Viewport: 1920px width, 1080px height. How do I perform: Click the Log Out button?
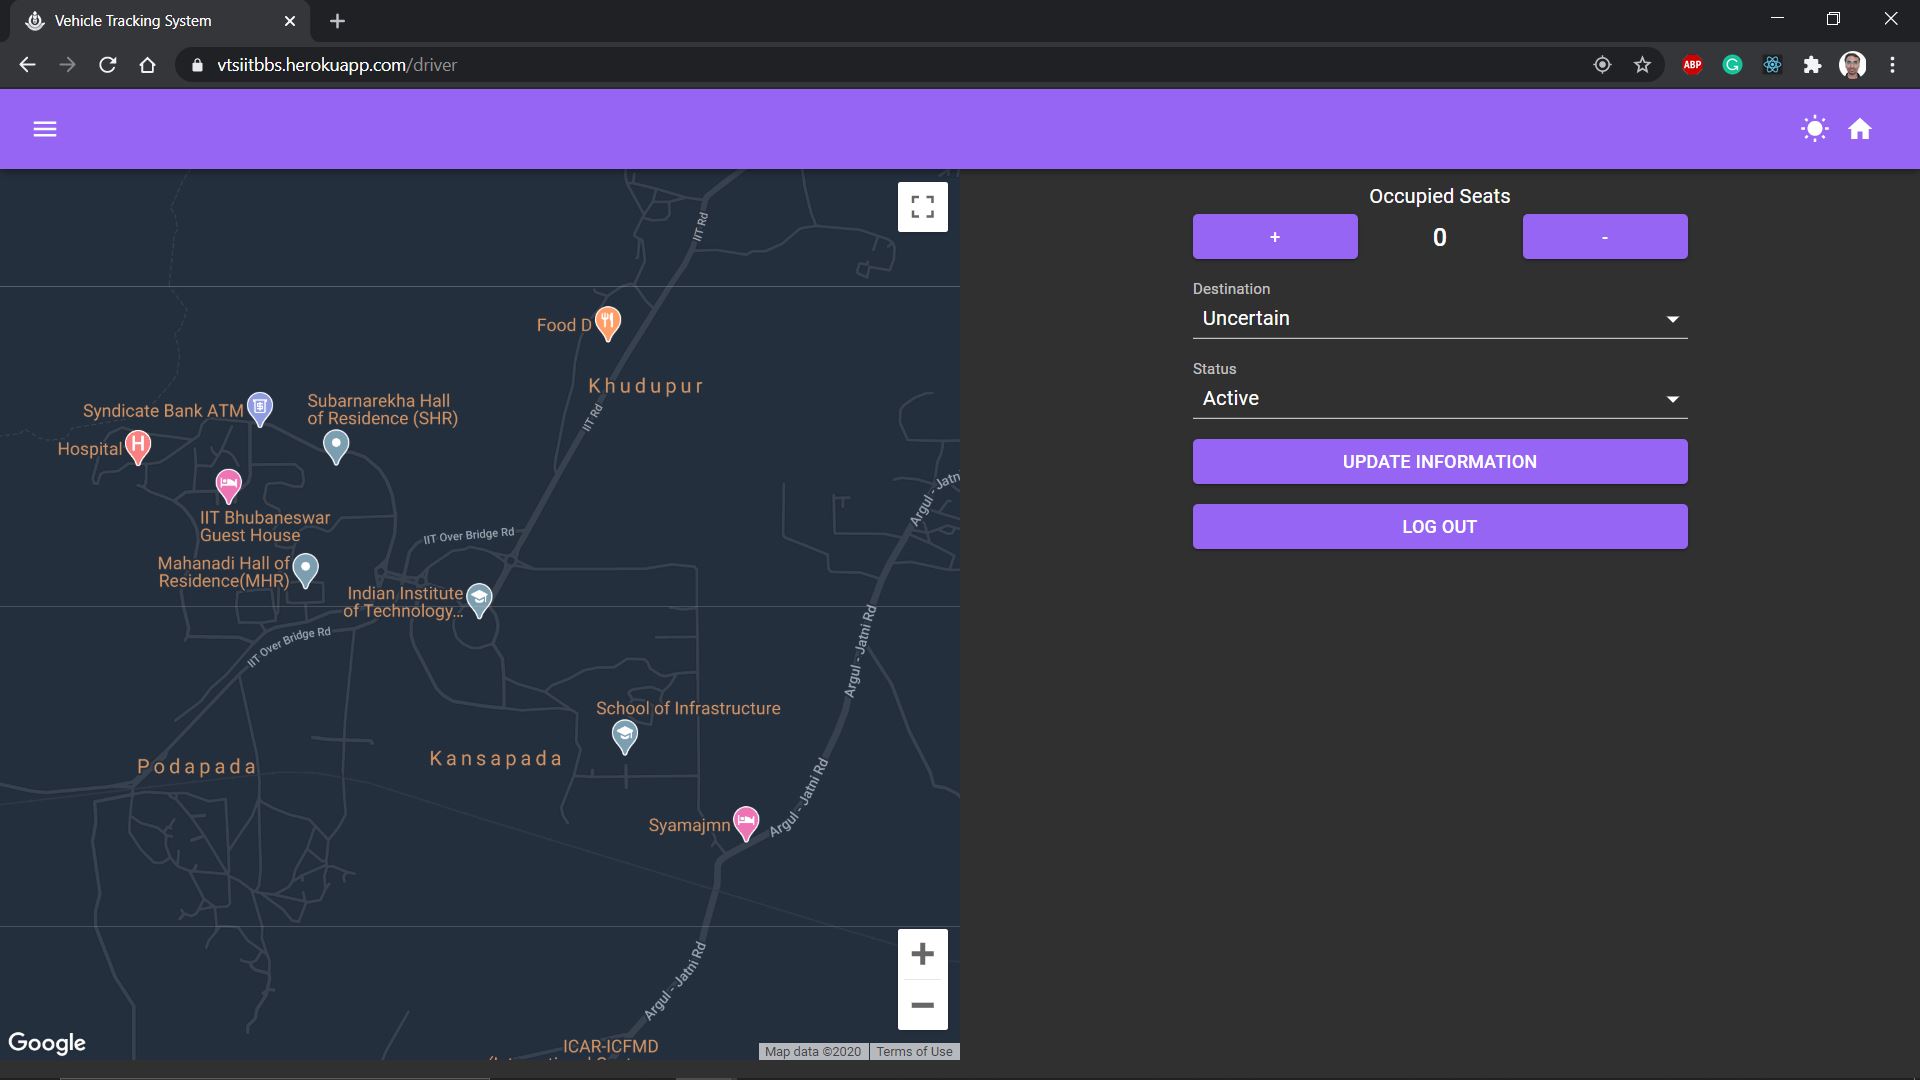pyautogui.click(x=1439, y=527)
